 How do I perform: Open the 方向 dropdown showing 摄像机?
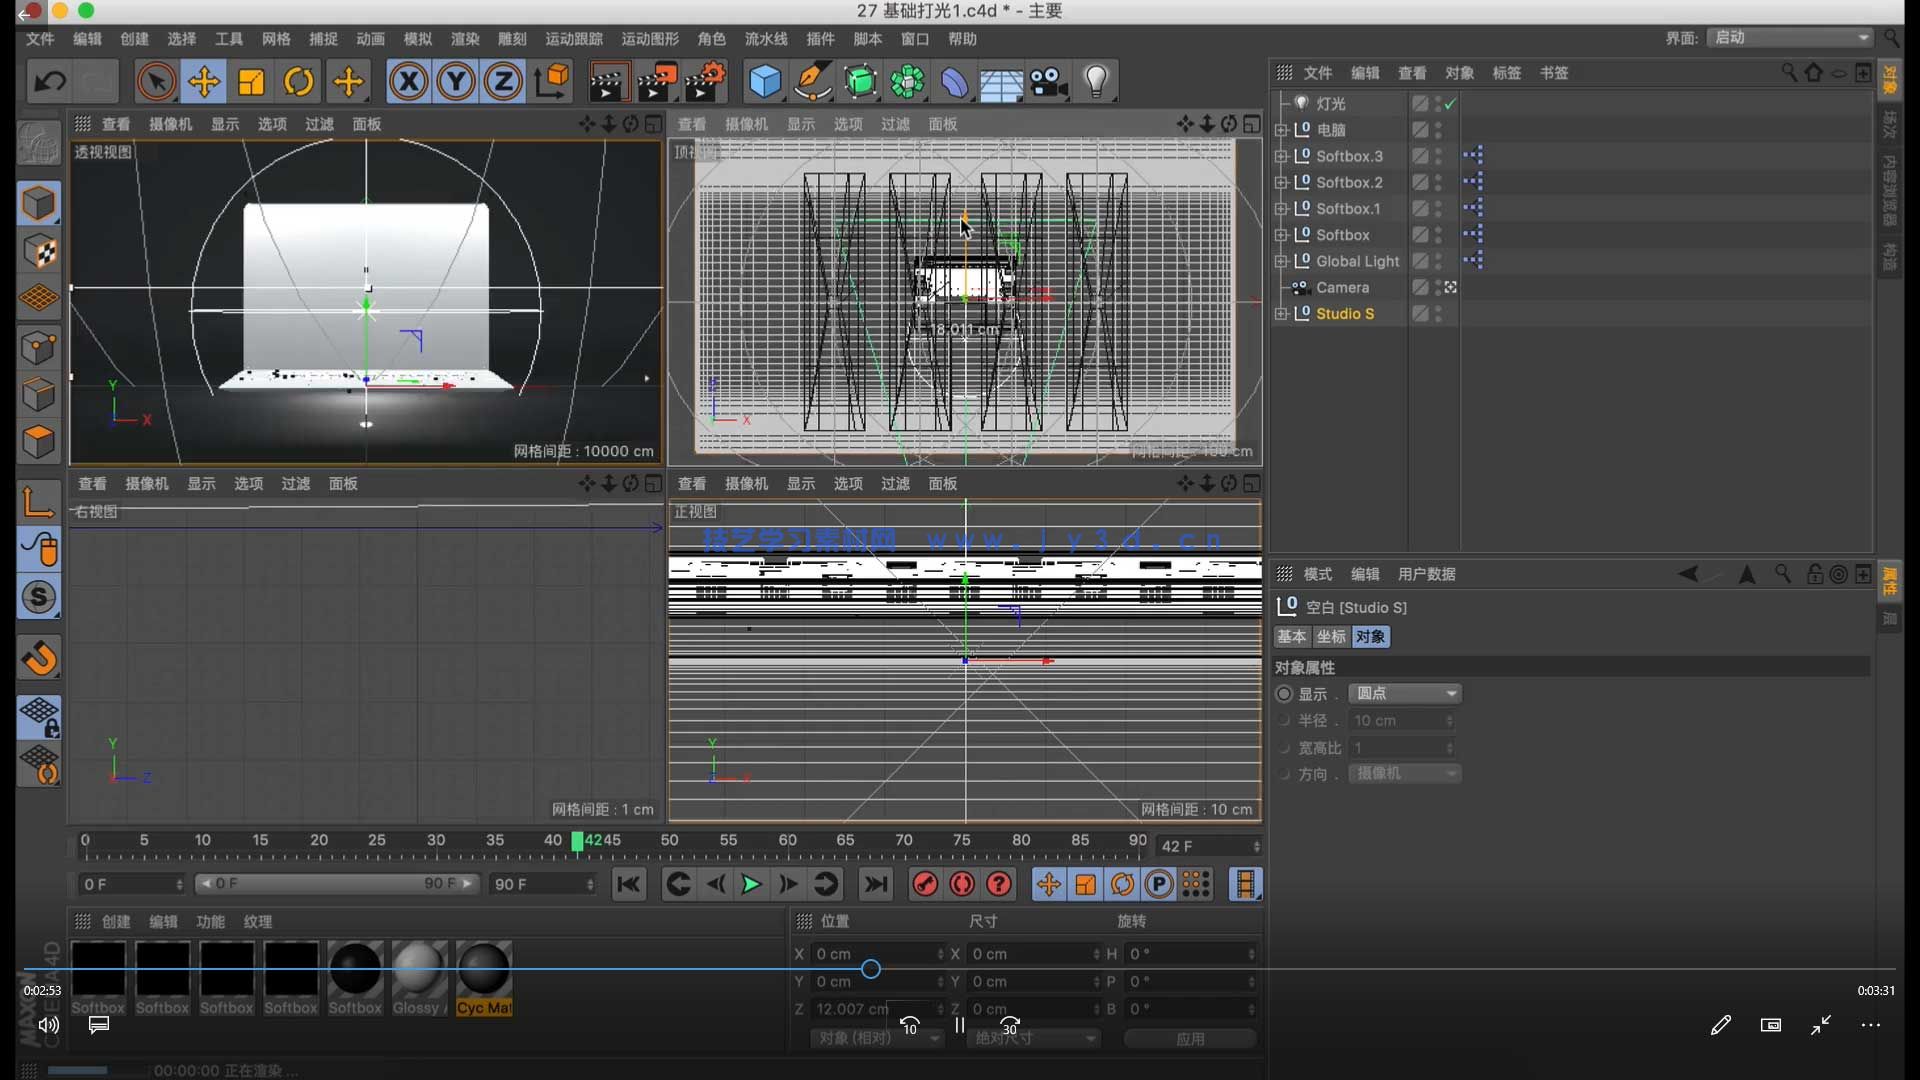1404,773
